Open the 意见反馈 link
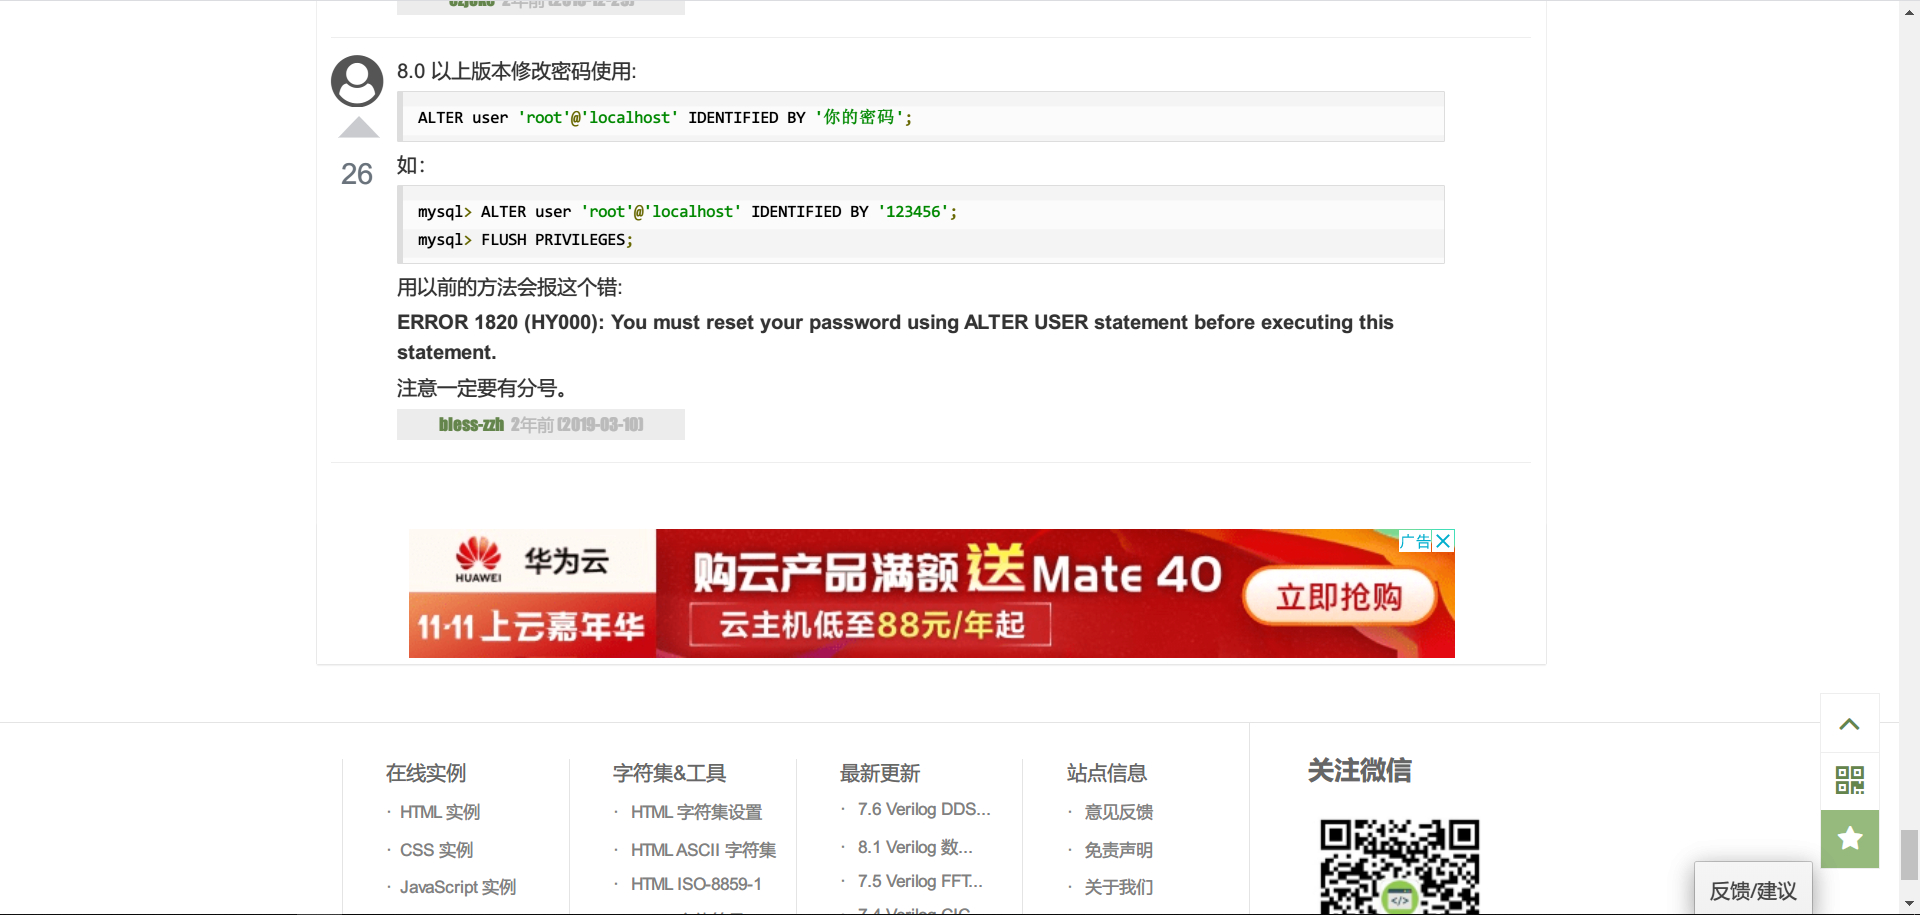This screenshot has height=915, width=1920. click(x=1118, y=812)
